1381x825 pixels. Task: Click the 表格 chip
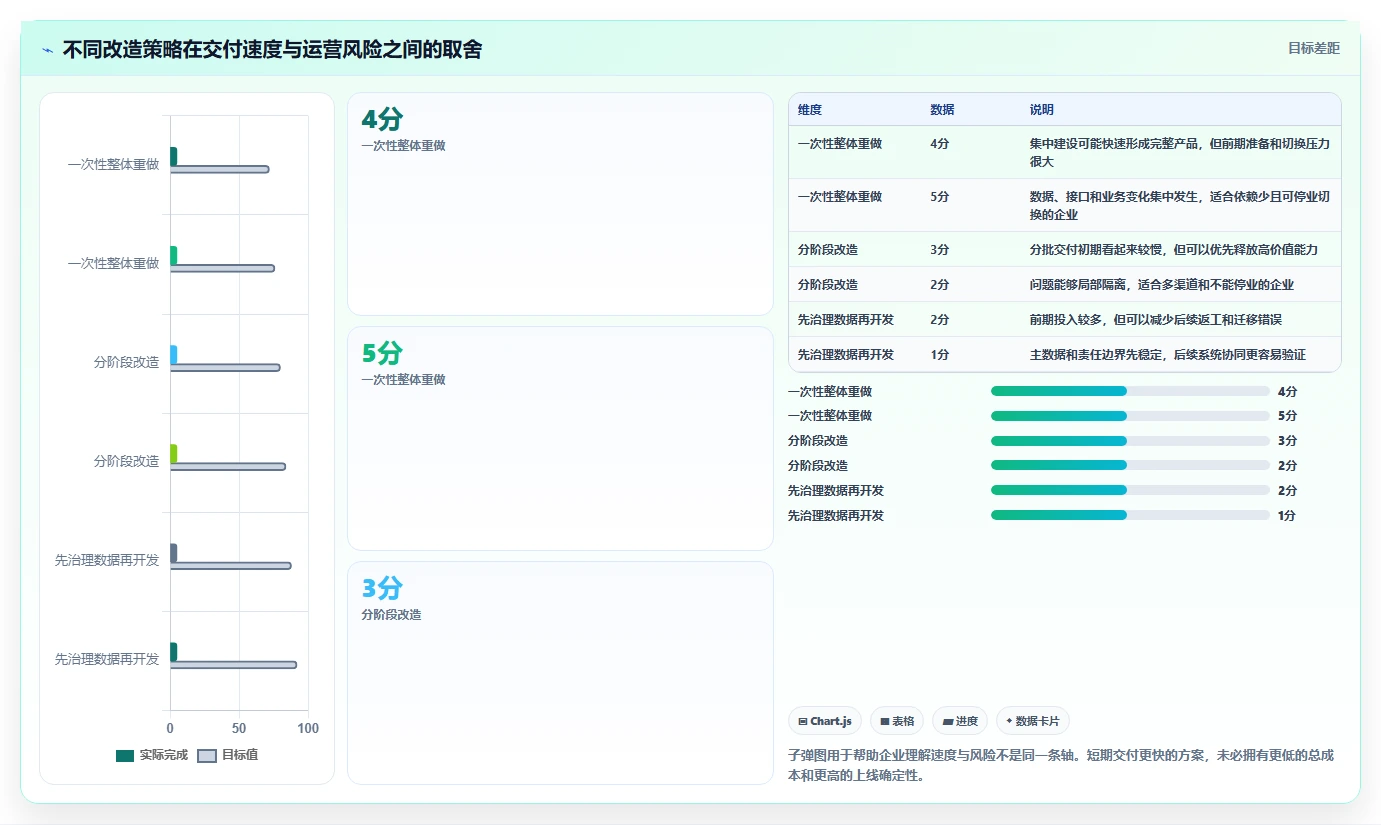coord(897,721)
